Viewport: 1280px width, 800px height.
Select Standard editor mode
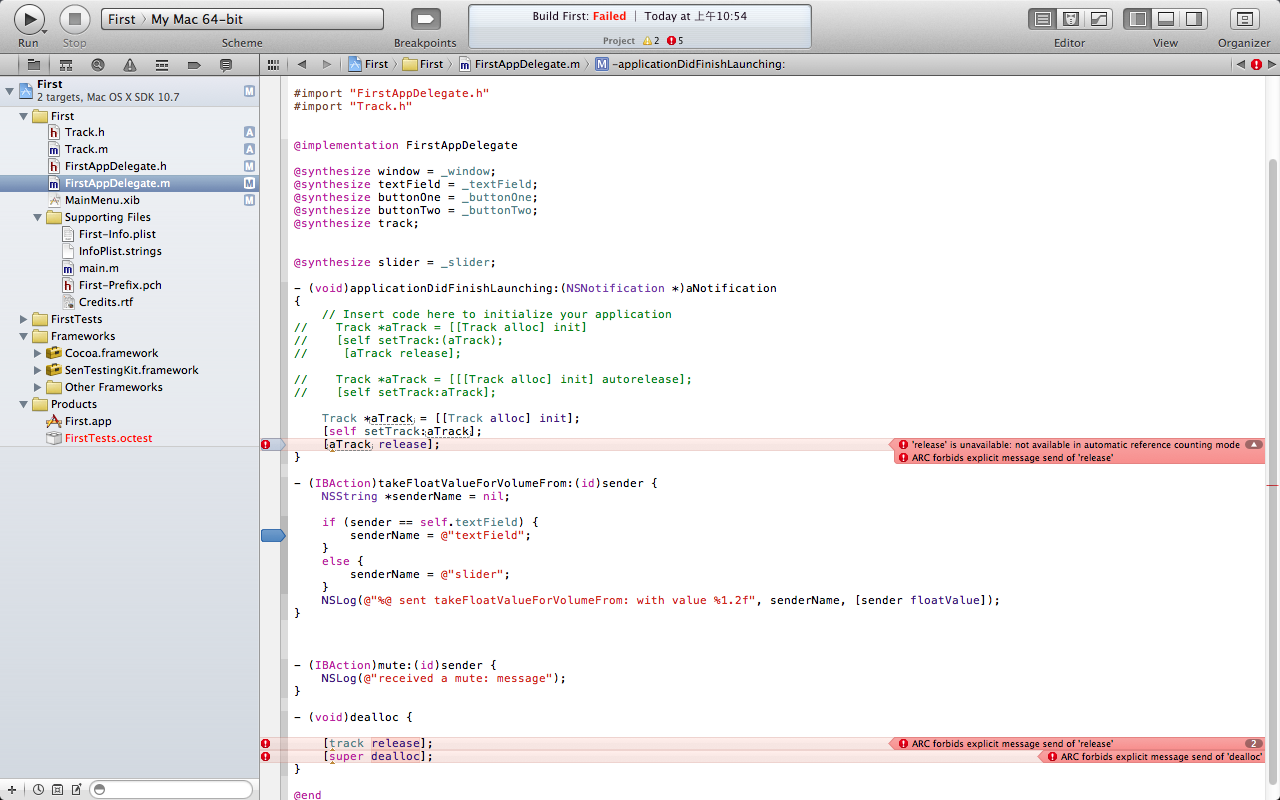pos(1043,19)
